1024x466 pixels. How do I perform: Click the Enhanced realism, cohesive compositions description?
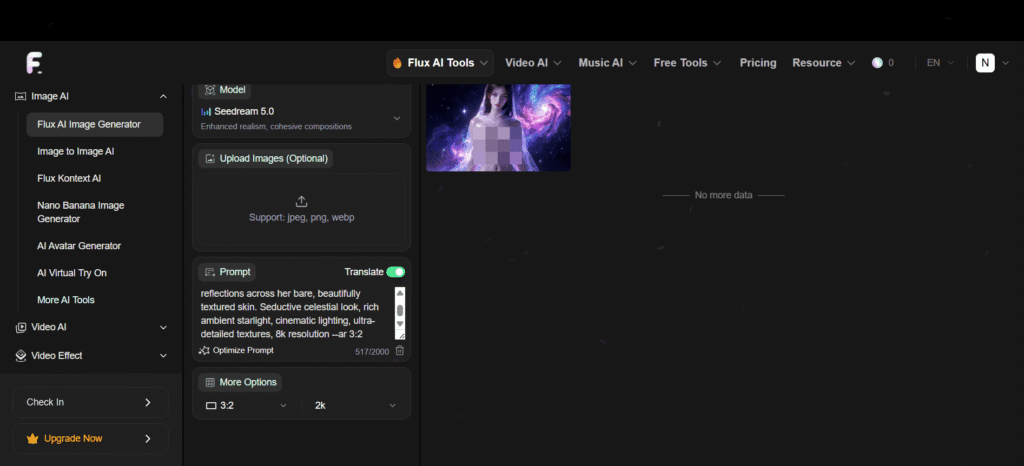point(276,126)
